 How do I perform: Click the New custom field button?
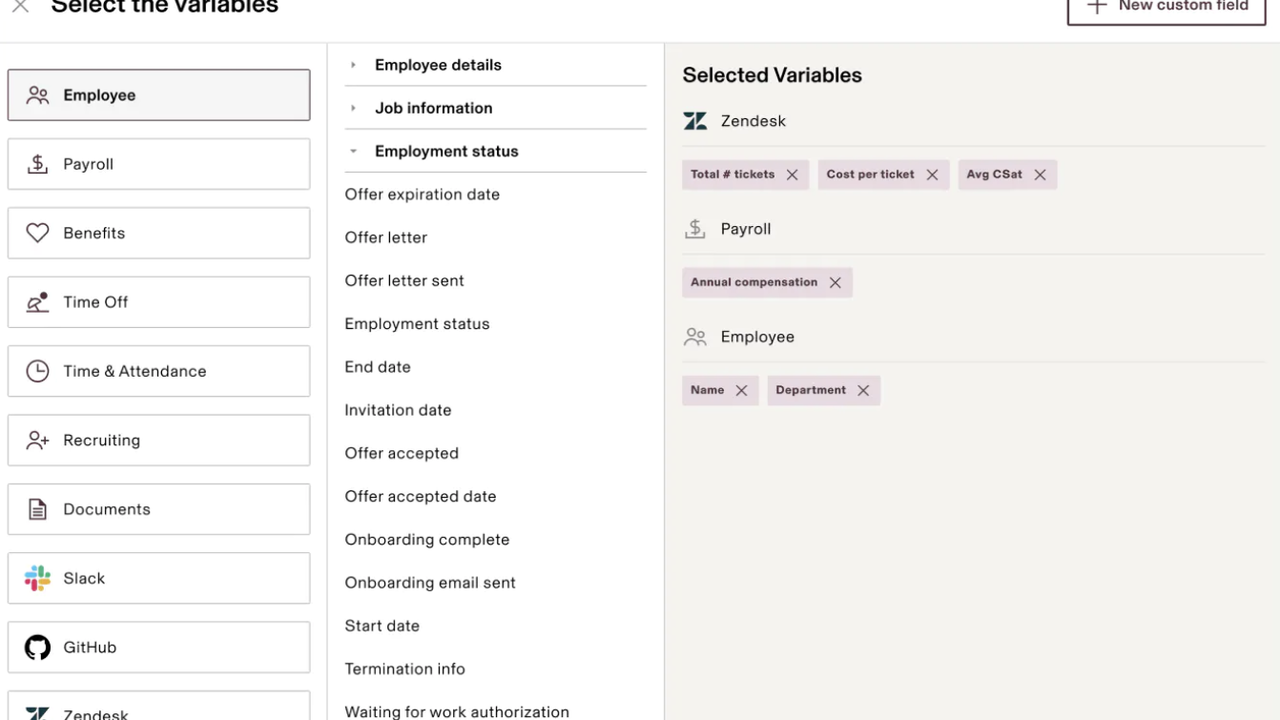click(x=1166, y=8)
